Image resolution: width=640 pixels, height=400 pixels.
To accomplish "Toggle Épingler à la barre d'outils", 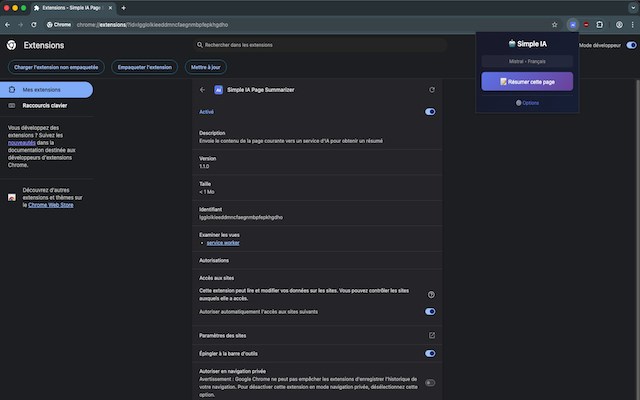I will (430, 353).
